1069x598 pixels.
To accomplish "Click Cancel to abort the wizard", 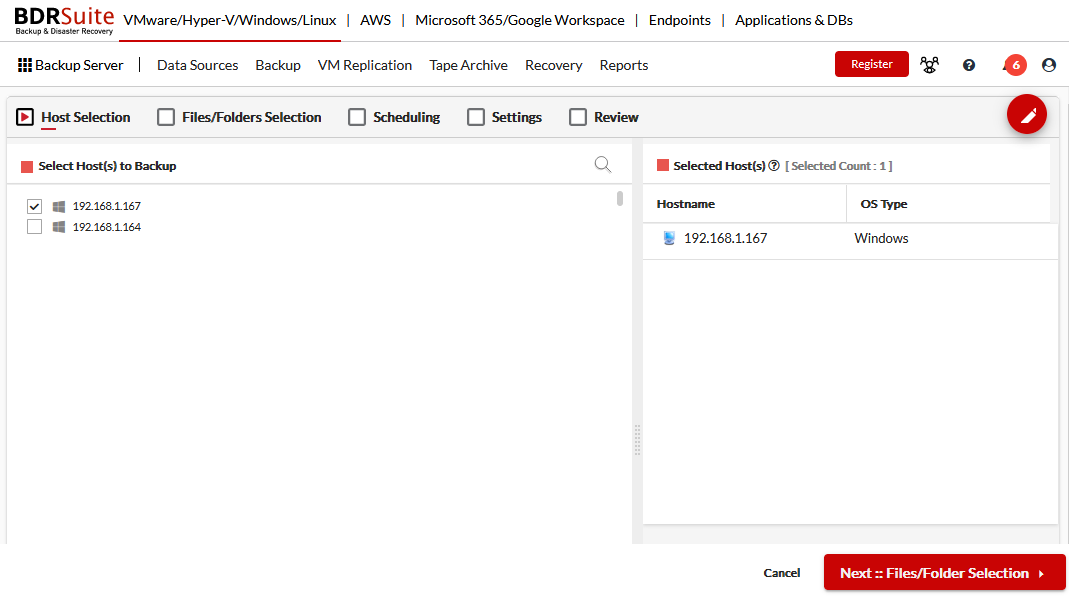I will (781, 573).
